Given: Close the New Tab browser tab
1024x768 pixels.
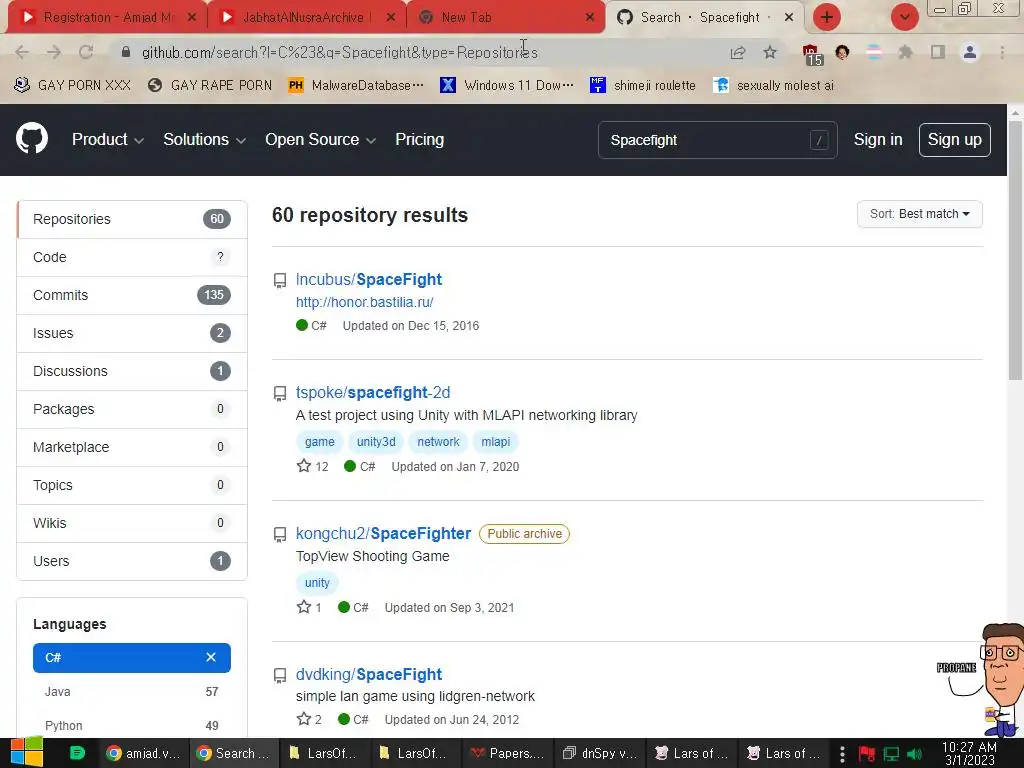Looking at the screenshot, I should 590,17.
